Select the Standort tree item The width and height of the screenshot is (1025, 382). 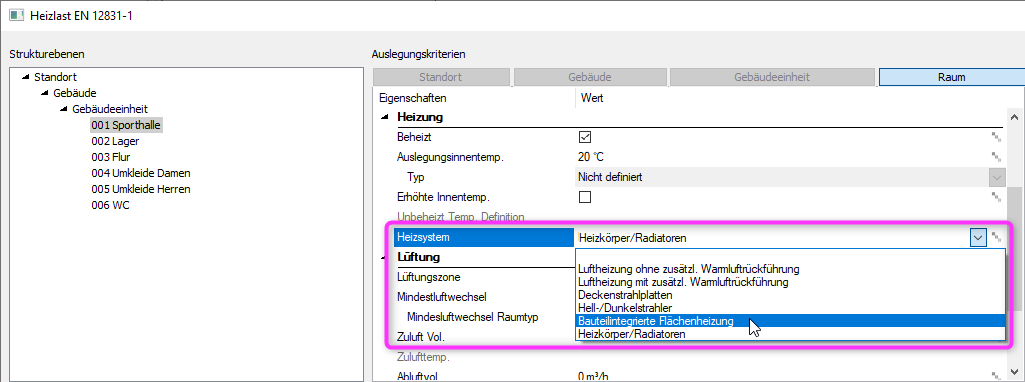[56, 77]
